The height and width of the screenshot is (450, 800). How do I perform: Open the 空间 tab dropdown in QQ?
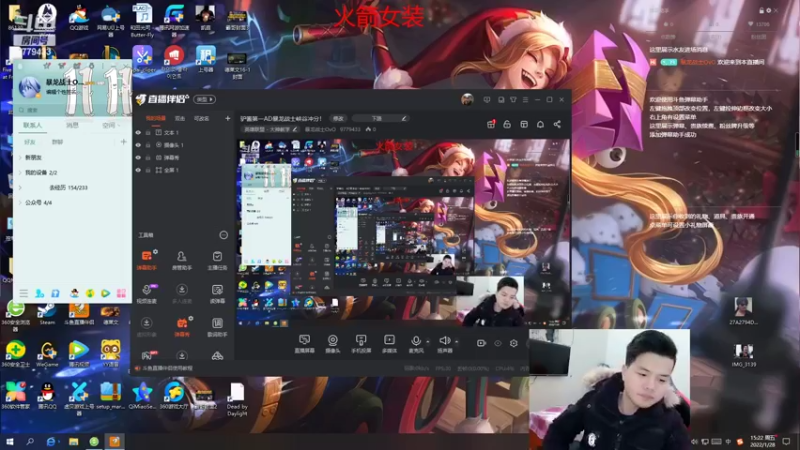pos(119,126)
